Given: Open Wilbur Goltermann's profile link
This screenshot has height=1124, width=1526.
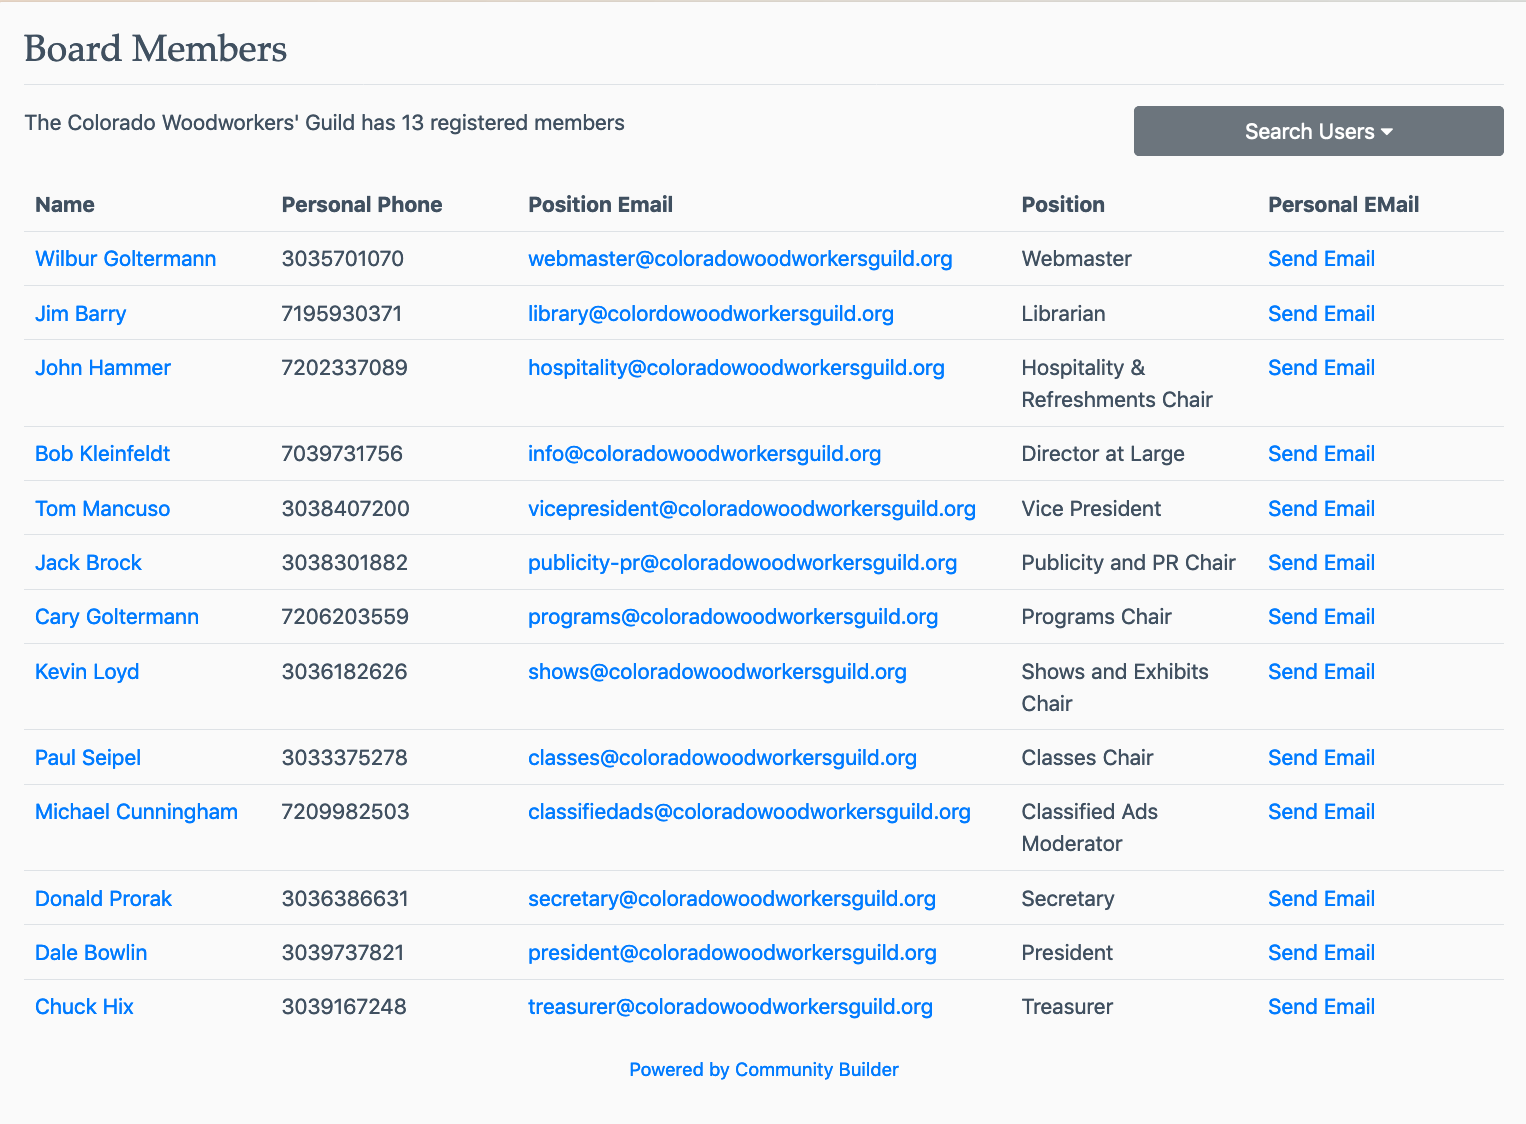Looking at the screenshot, I should [x=125, y=259].
